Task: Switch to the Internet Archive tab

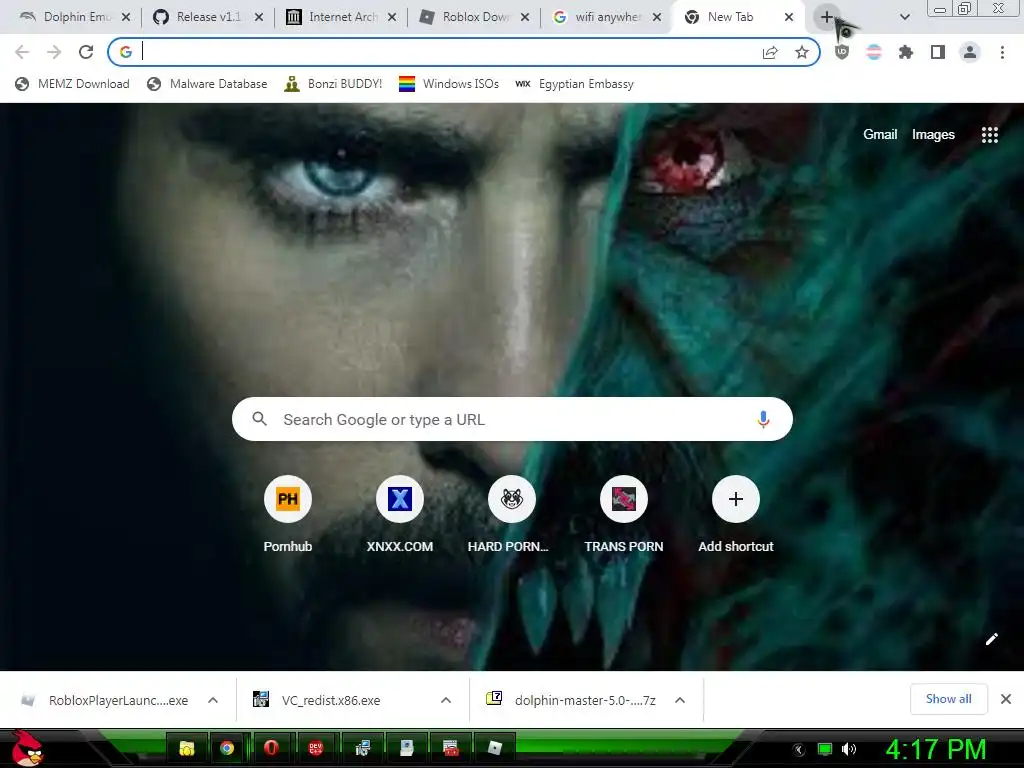Action: tap(340, 18)
